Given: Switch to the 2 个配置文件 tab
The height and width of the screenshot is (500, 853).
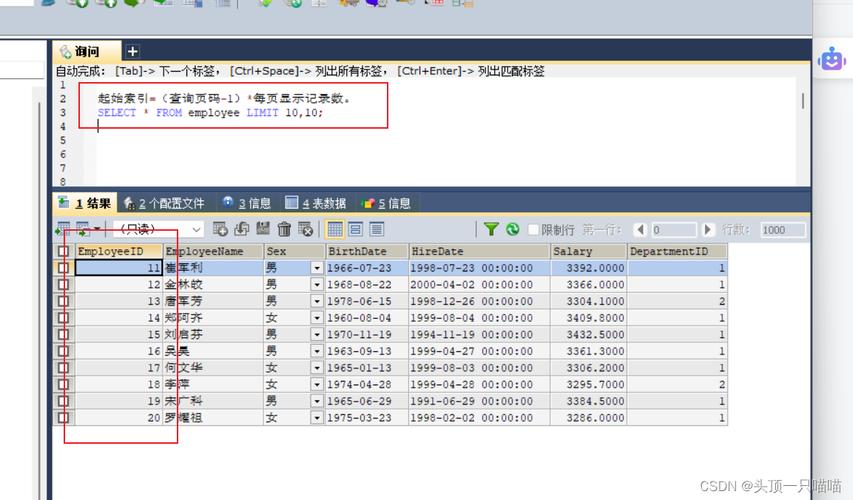Looking at the screenshot, I should click(164, 203).
